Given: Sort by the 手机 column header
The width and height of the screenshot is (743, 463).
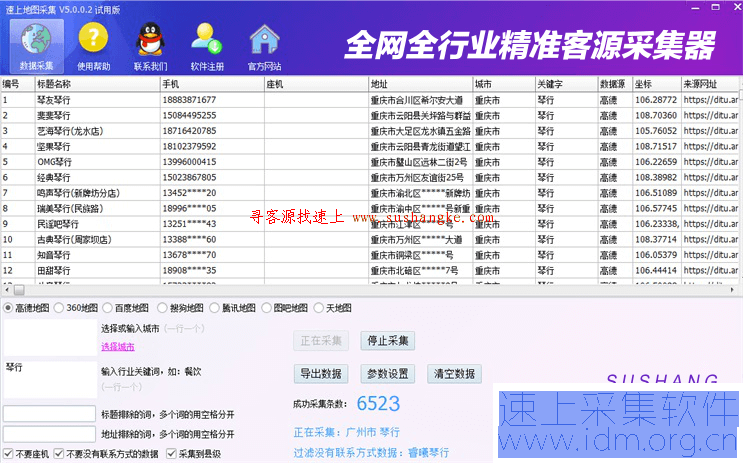Looking at the screenshot, I should (212, 84).
